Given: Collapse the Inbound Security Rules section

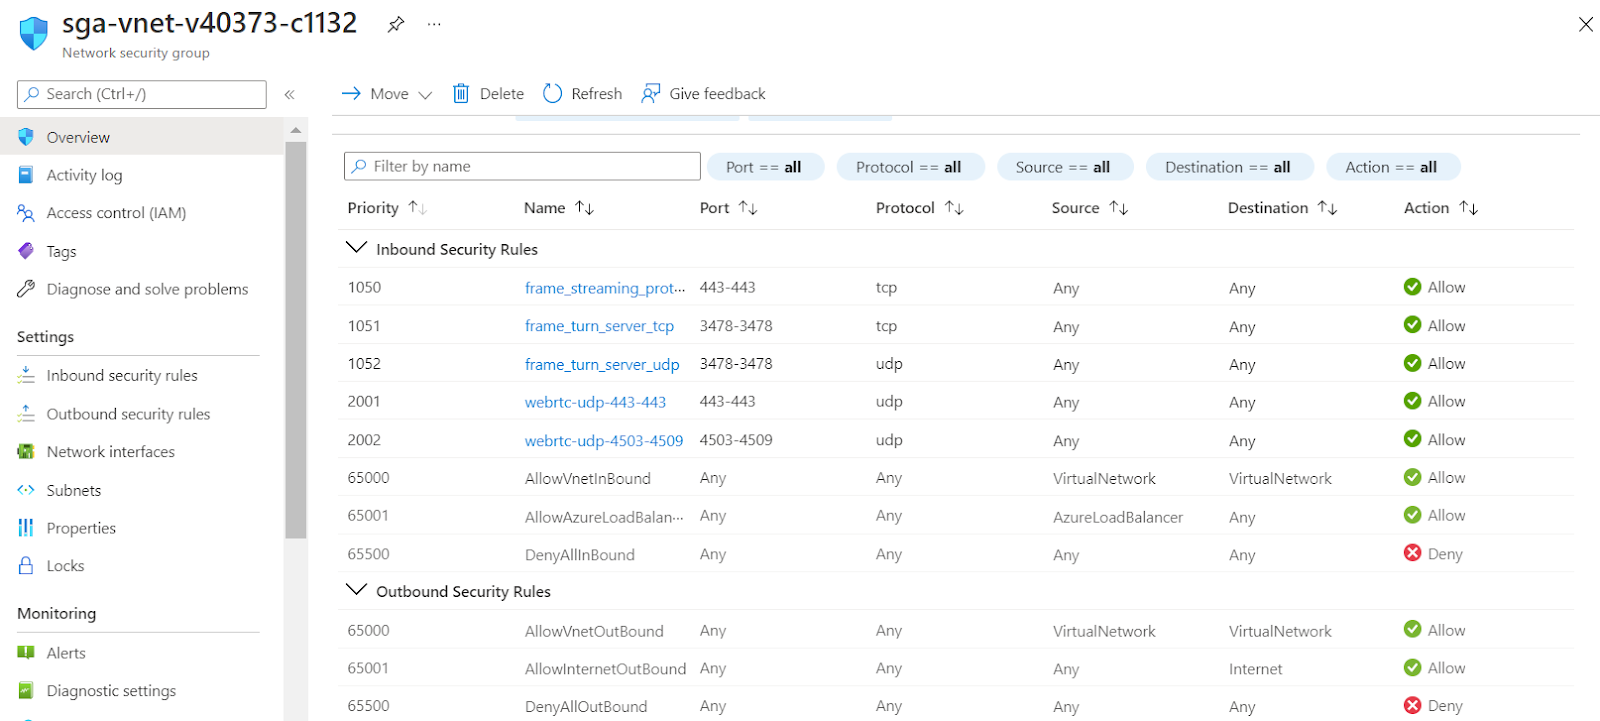Looking at the screenshot, I should 356,248.
